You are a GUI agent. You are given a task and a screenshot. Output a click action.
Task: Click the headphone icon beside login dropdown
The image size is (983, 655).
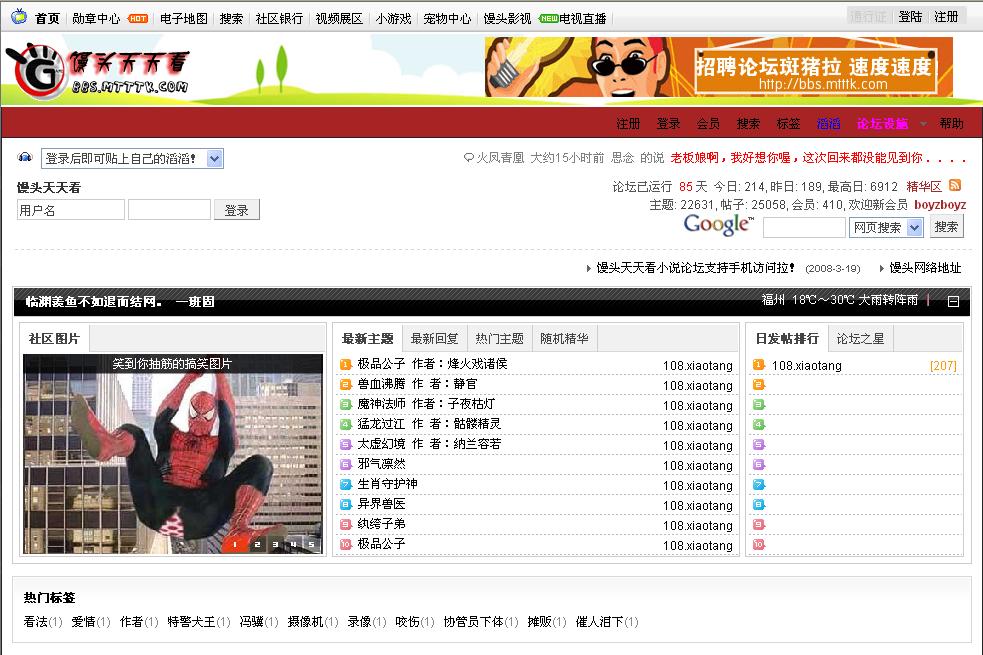point(25,158)
